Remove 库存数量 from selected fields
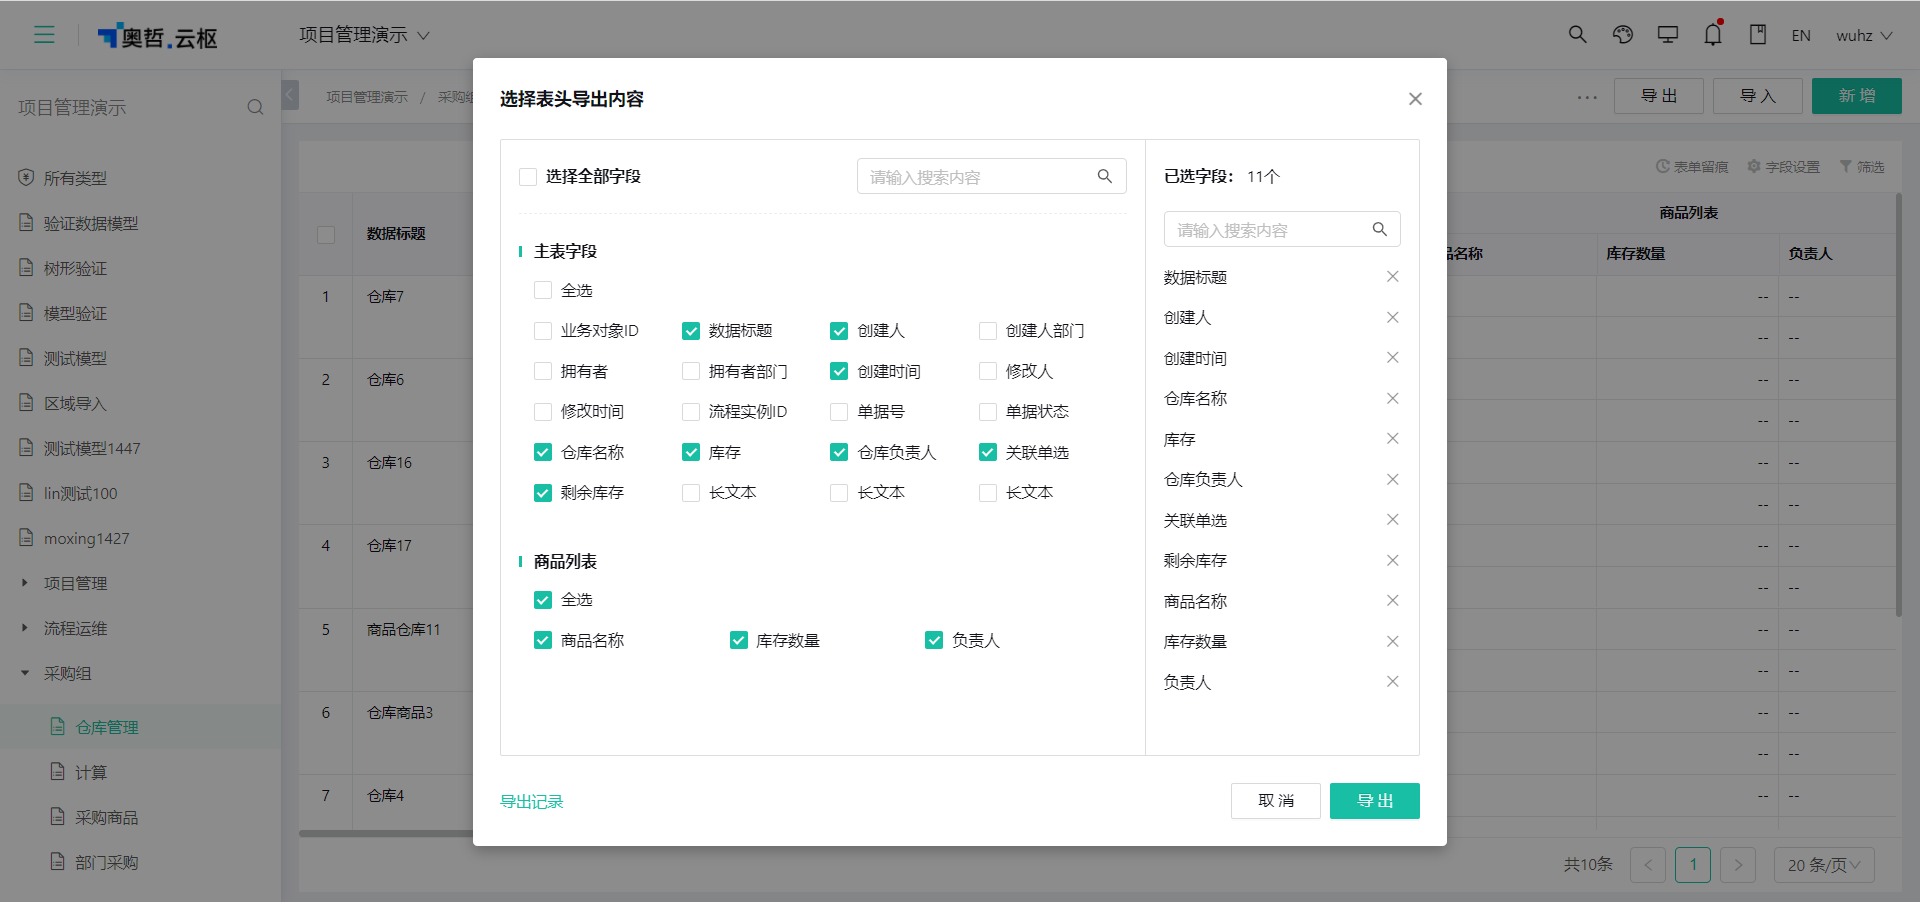This screenshot has width=1920, height=902. coord(1392,641)
